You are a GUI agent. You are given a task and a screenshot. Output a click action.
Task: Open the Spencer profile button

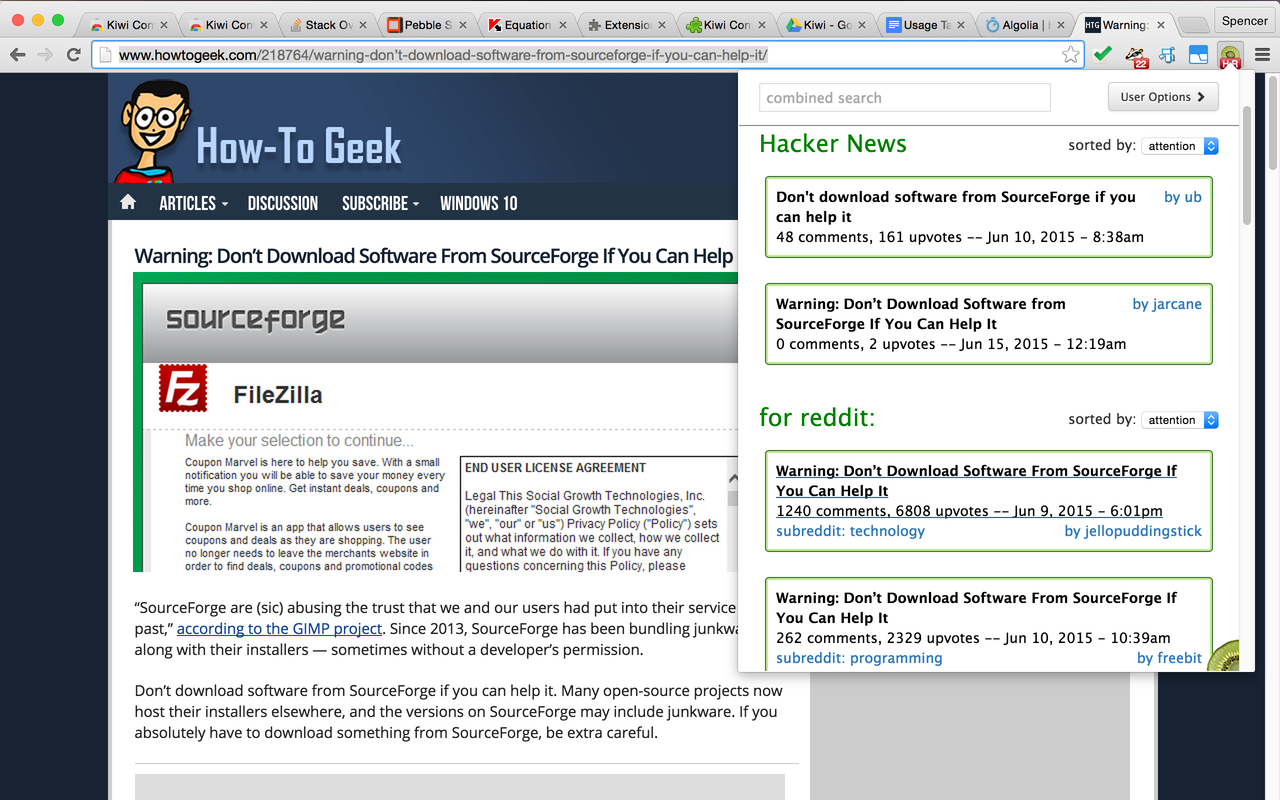[1244, 21]
